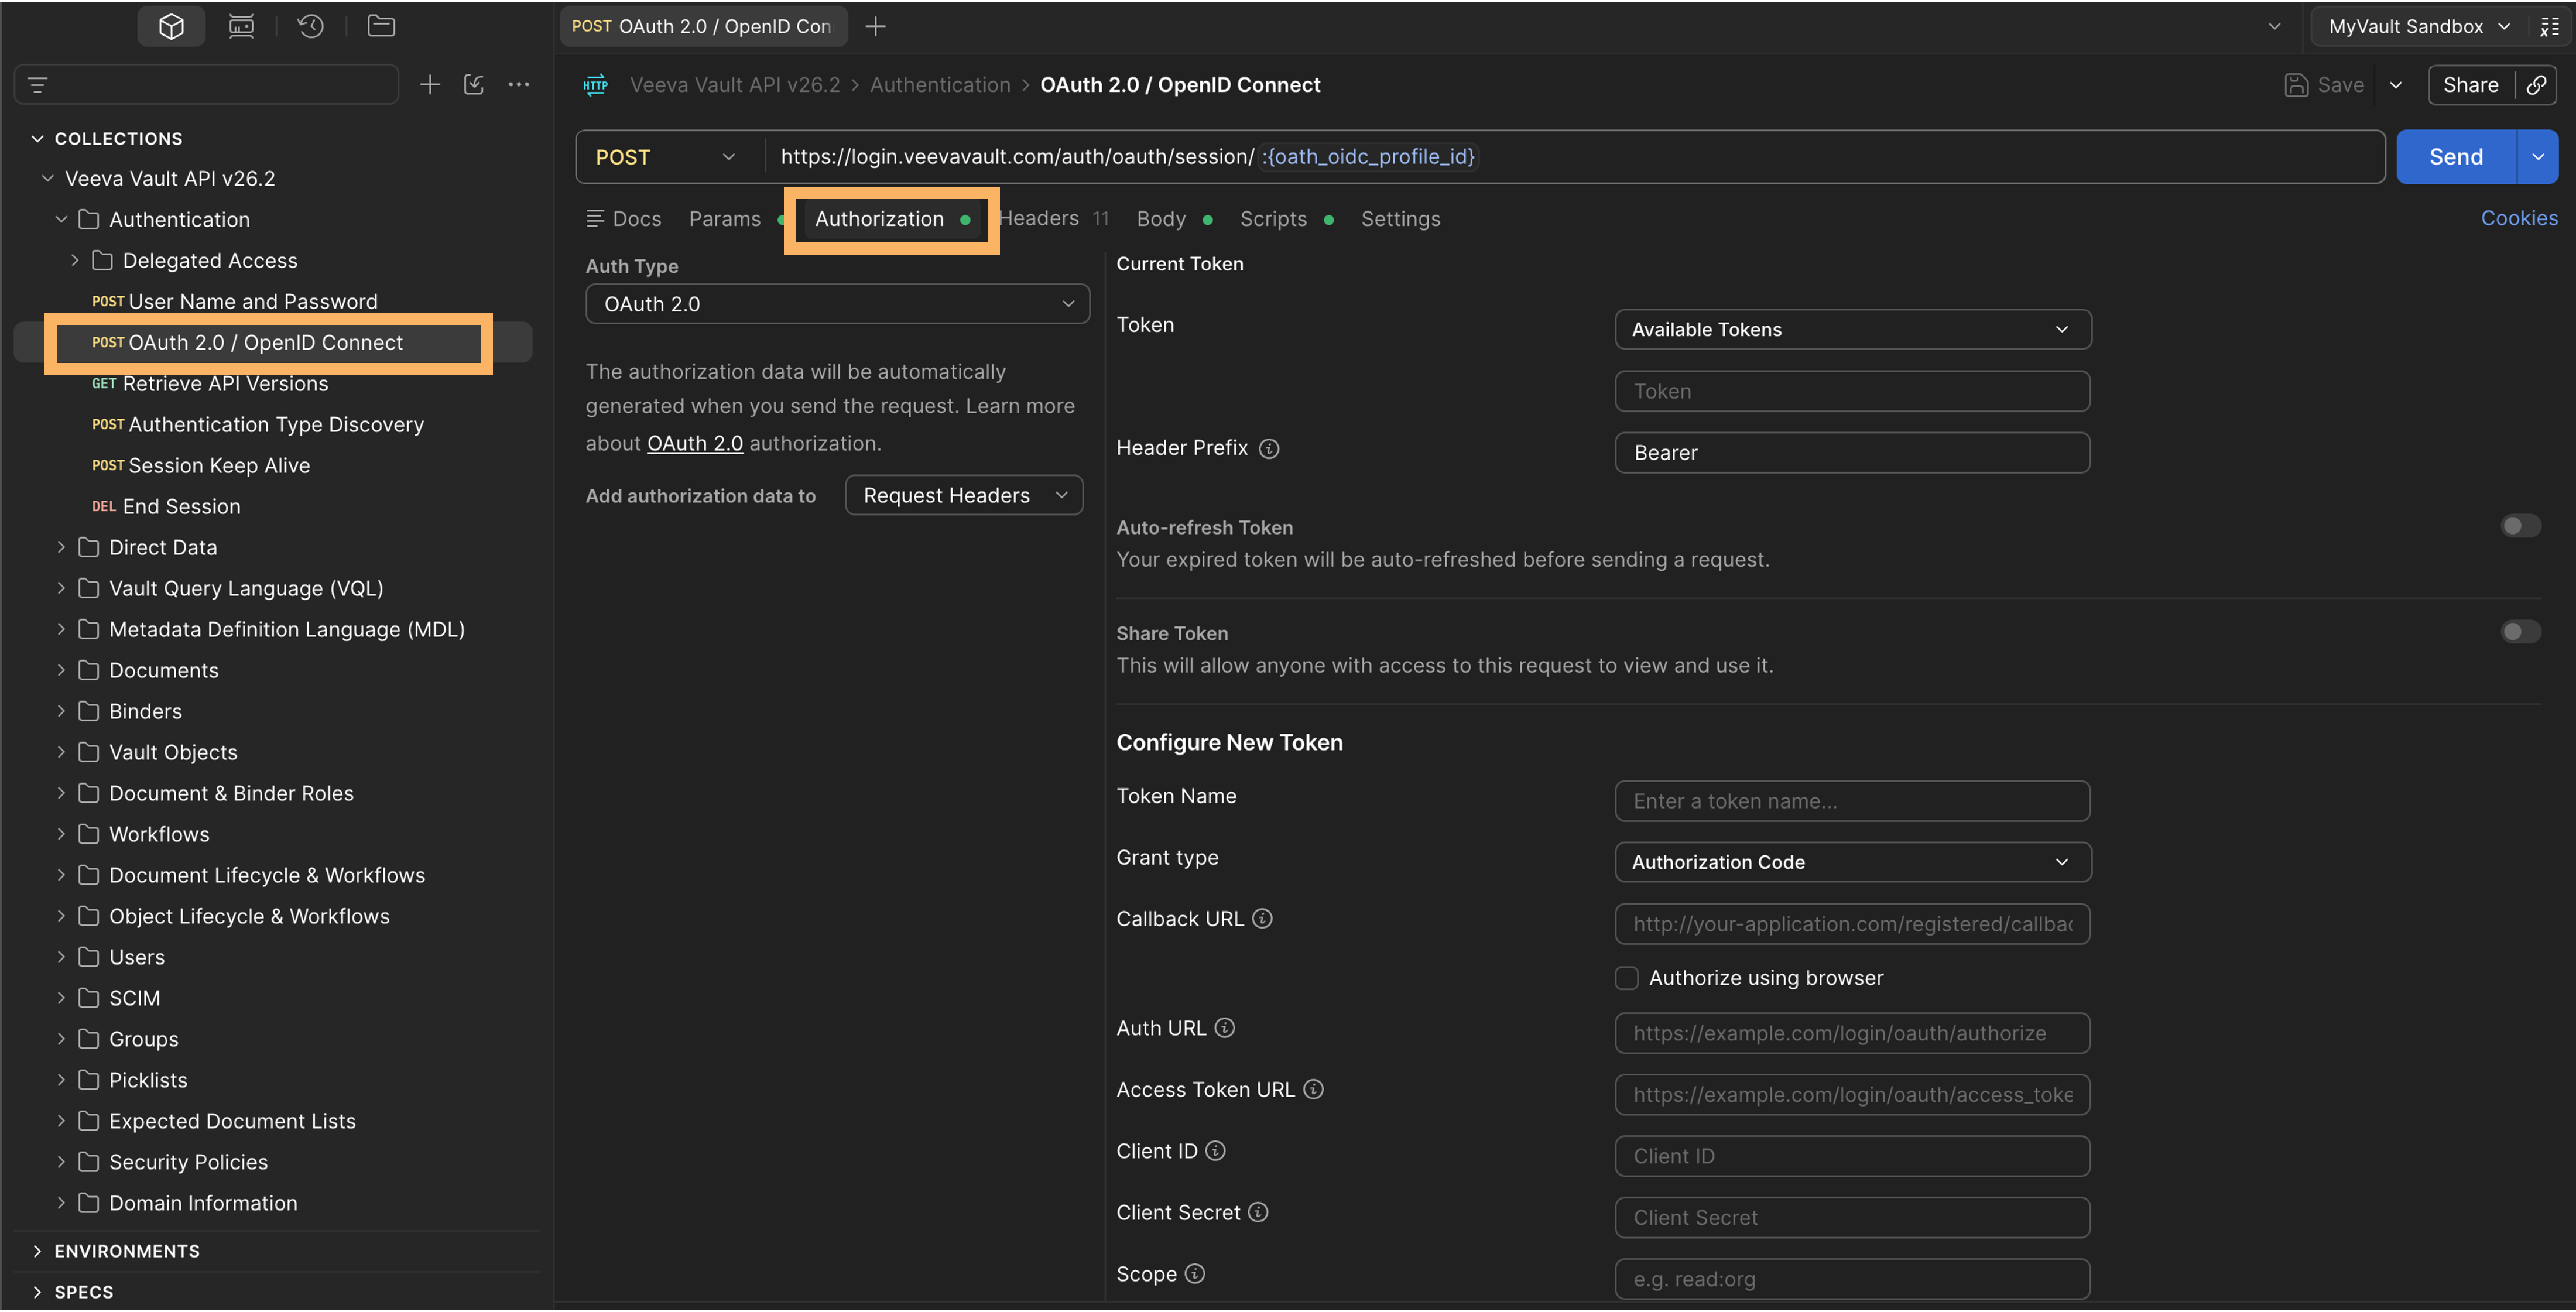
Task: Click the plus icon to create new collection
Action: pos(430,85)
